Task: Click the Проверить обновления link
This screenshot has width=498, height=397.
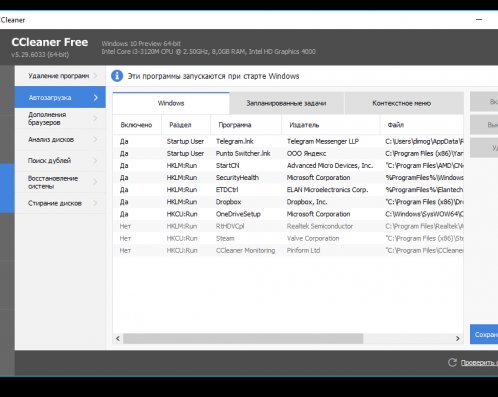Action: (479, 363)
